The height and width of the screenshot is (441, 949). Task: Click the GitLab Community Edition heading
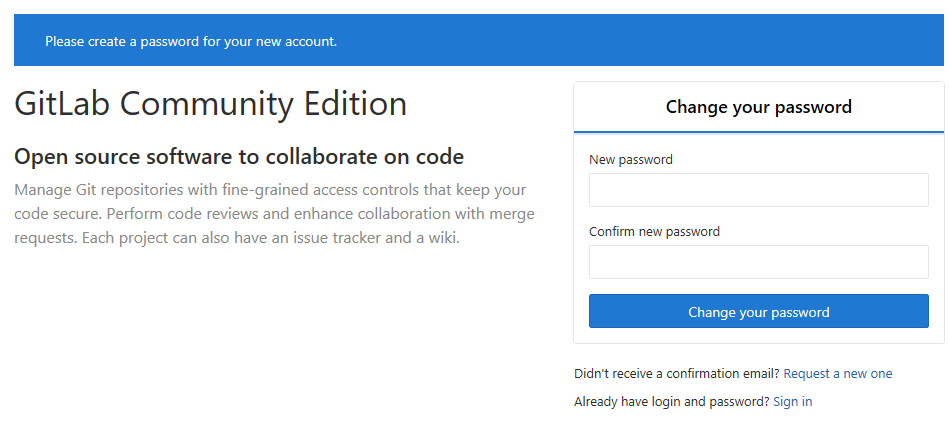(210, 104)
